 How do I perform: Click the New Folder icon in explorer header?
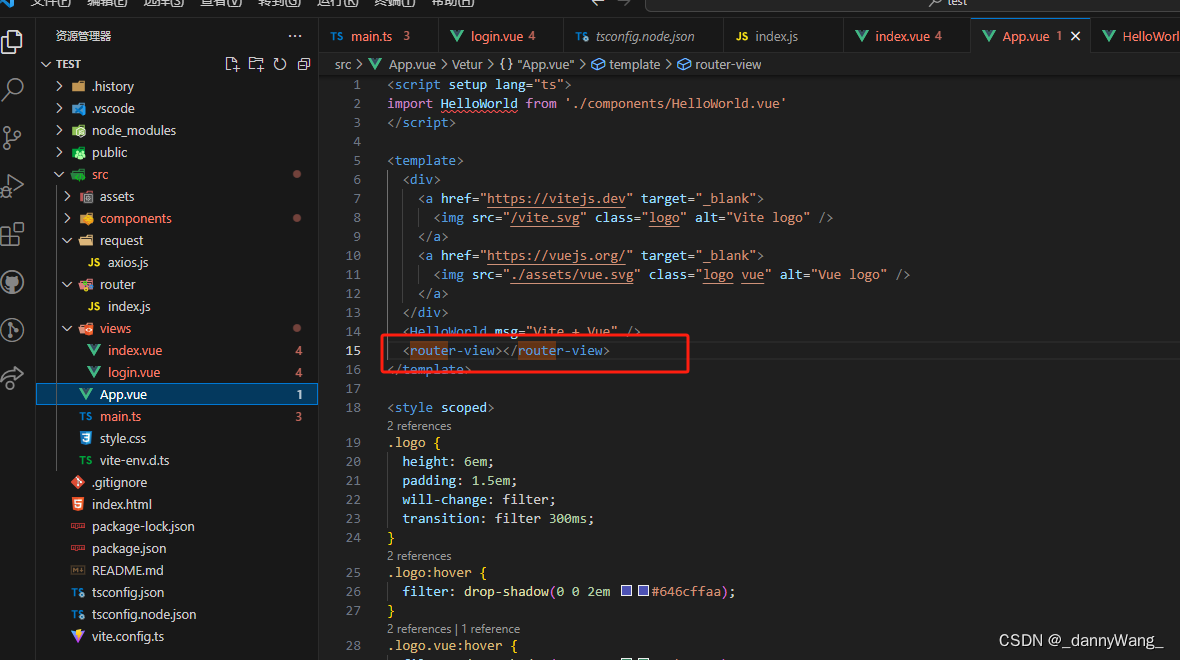pos(257,64)
